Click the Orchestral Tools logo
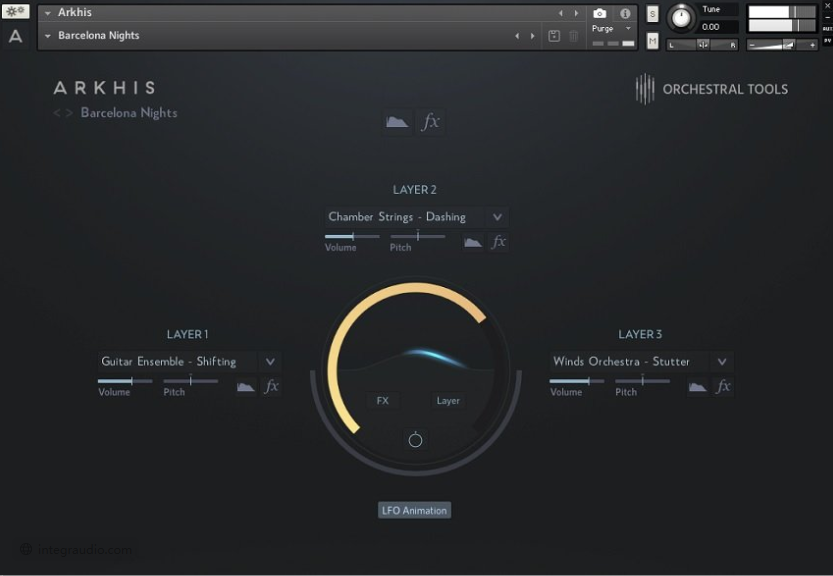 tap(712, 89)
